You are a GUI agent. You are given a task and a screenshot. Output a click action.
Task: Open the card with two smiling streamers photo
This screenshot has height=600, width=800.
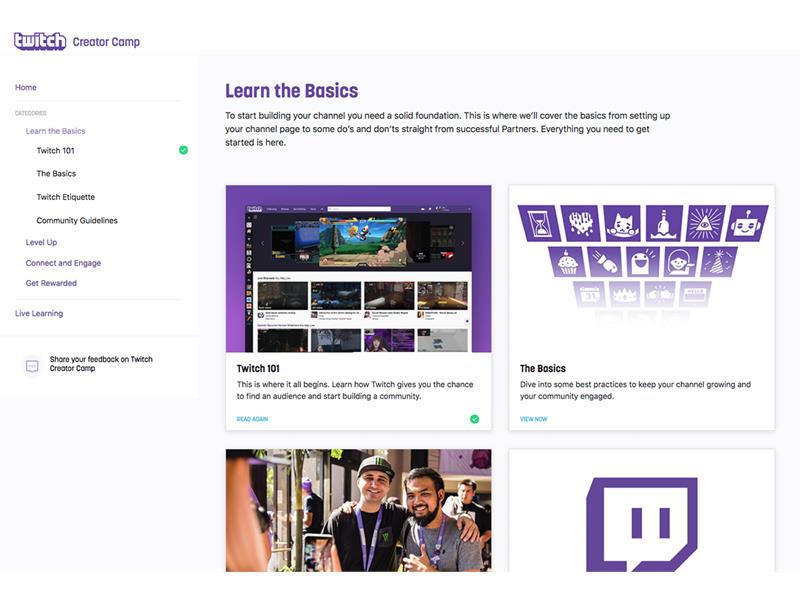tap(359, 510)
